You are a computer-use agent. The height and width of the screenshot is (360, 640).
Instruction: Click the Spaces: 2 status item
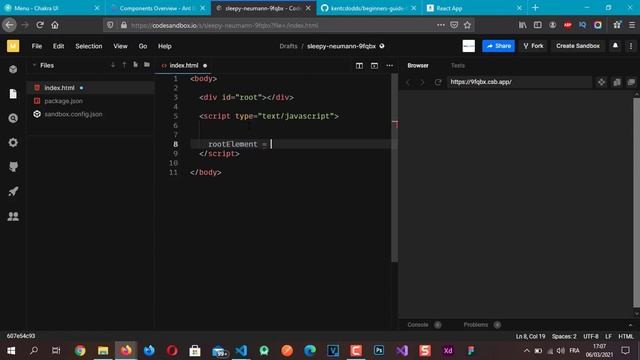click(564, 336)
